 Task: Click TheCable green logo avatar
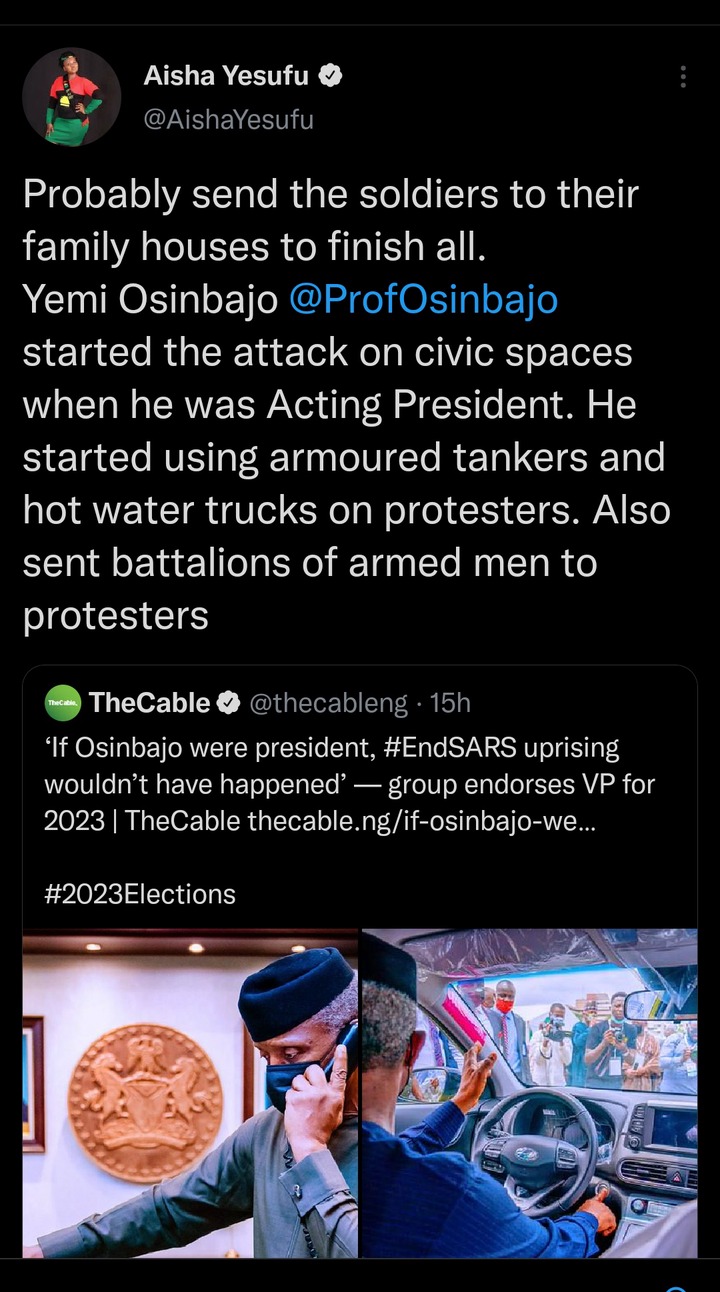(63, 703)
